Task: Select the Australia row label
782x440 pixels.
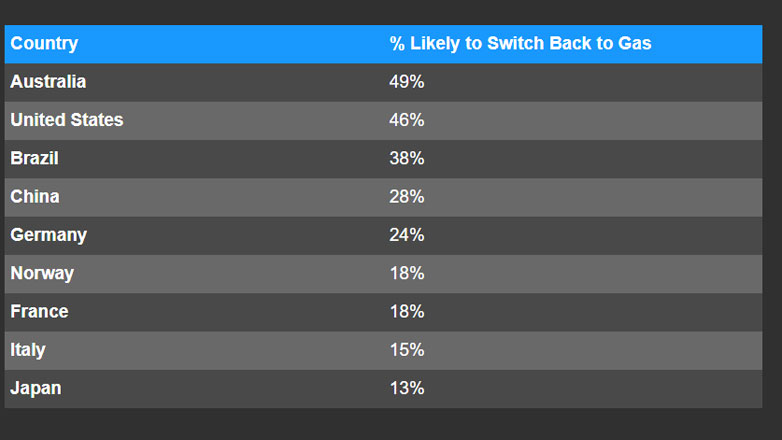Action: pos(48,82)
